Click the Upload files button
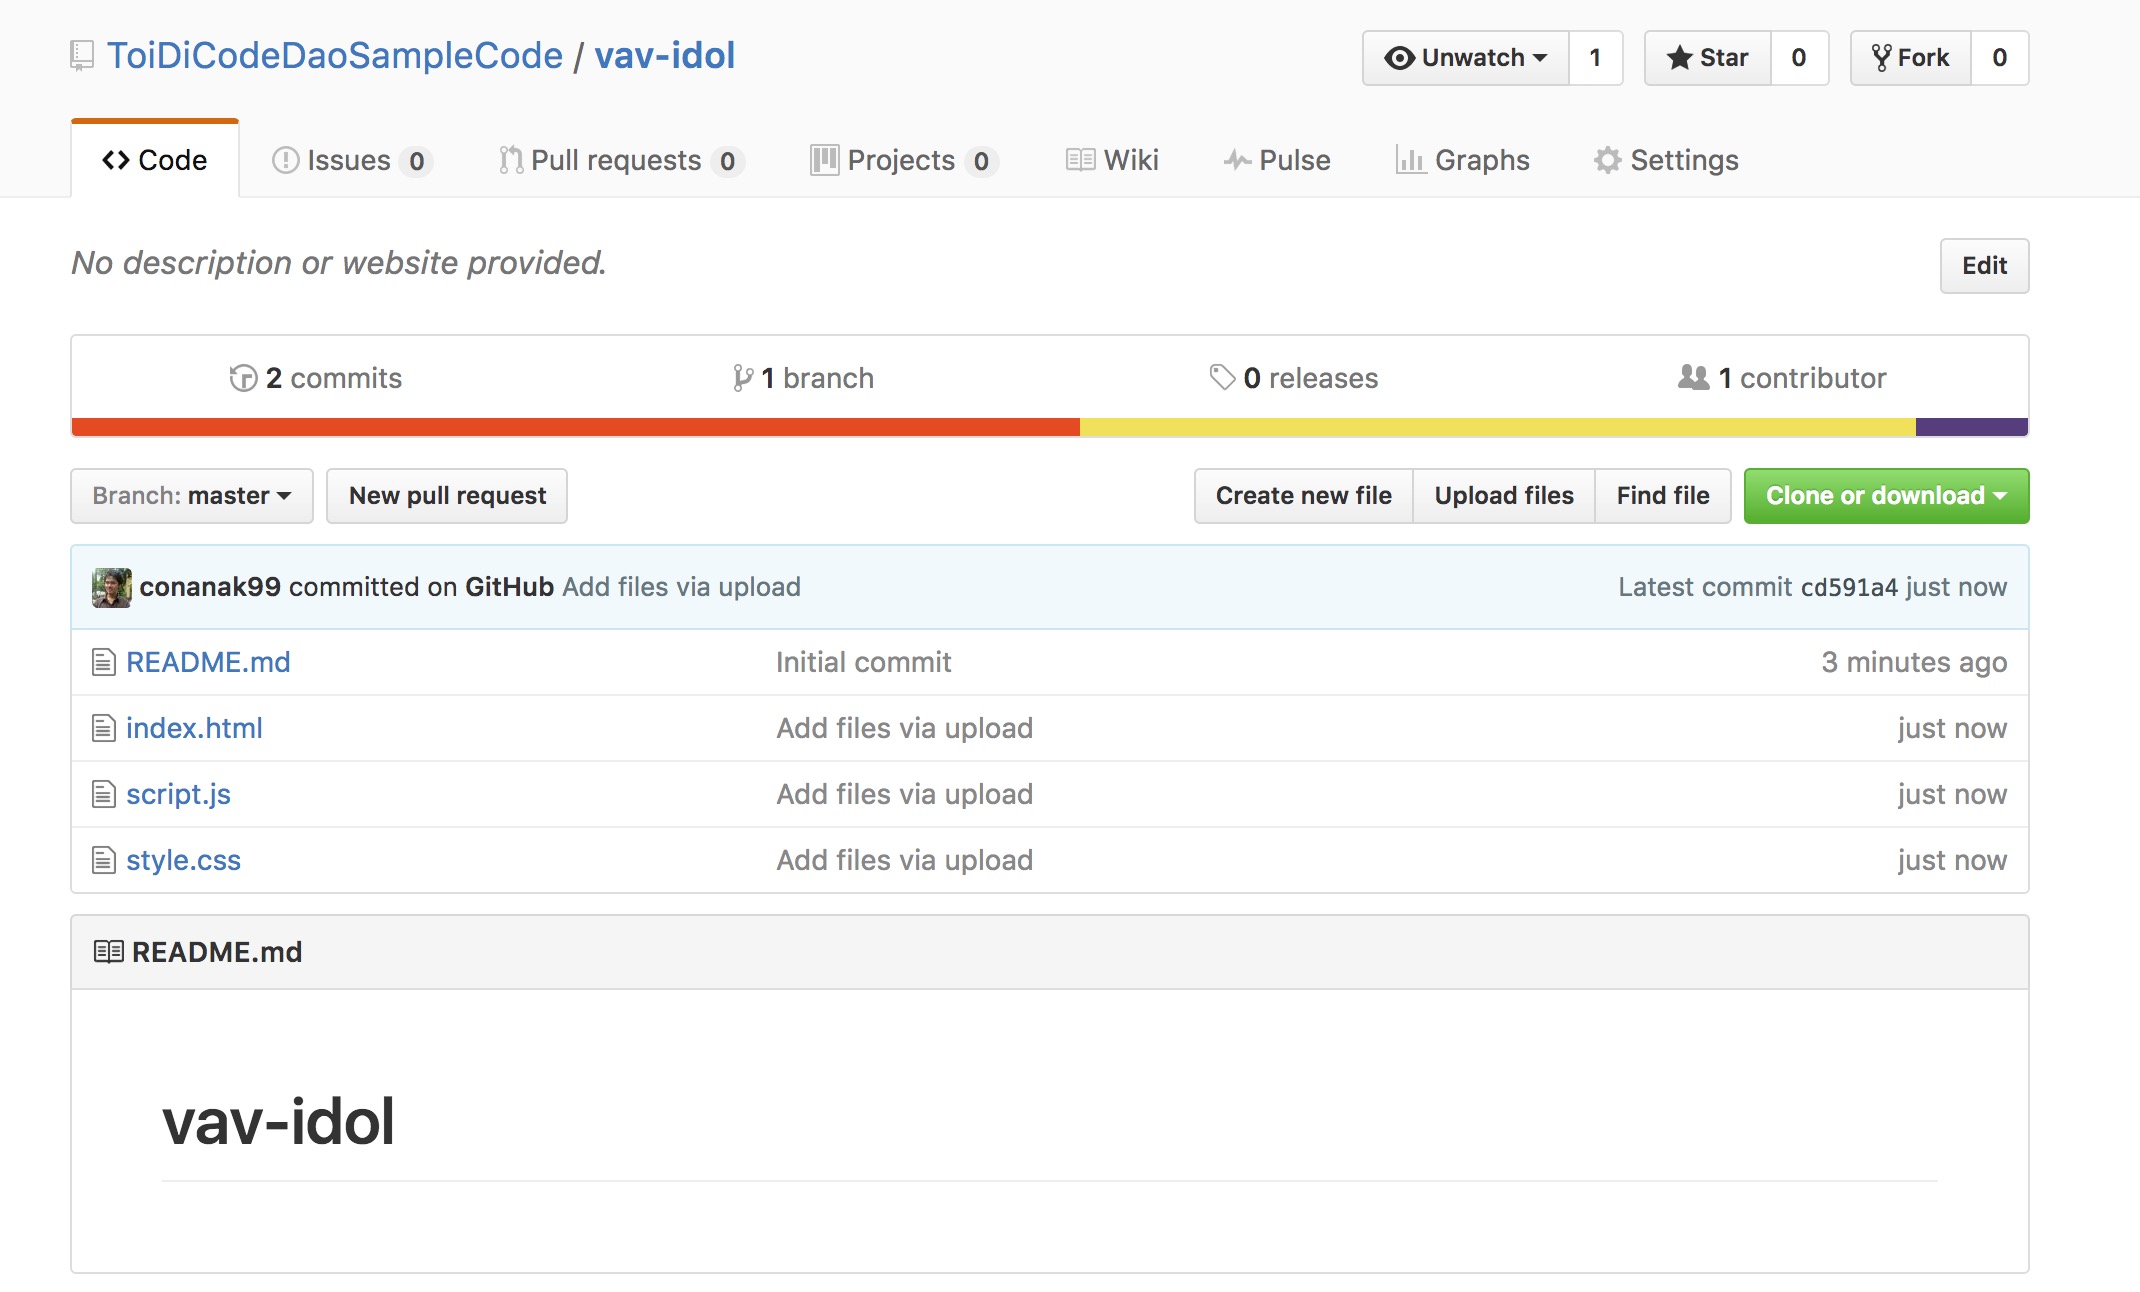This screenshot has width=2140, height=1292. tap(1504, 496)
